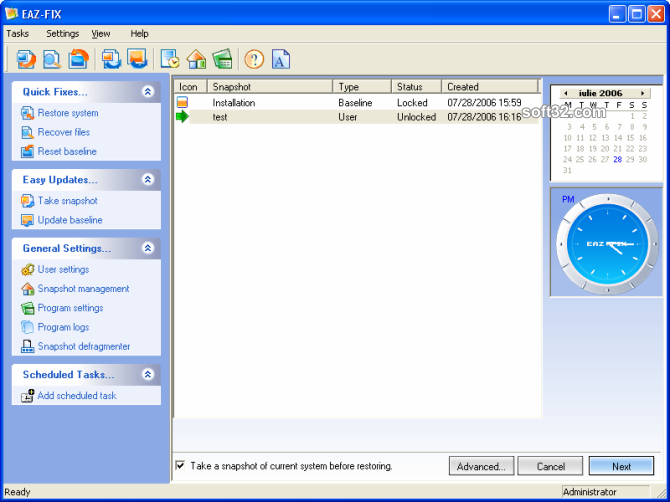Open the Snapshot management link
670x502 pixels.
click(x=83, y=289)
